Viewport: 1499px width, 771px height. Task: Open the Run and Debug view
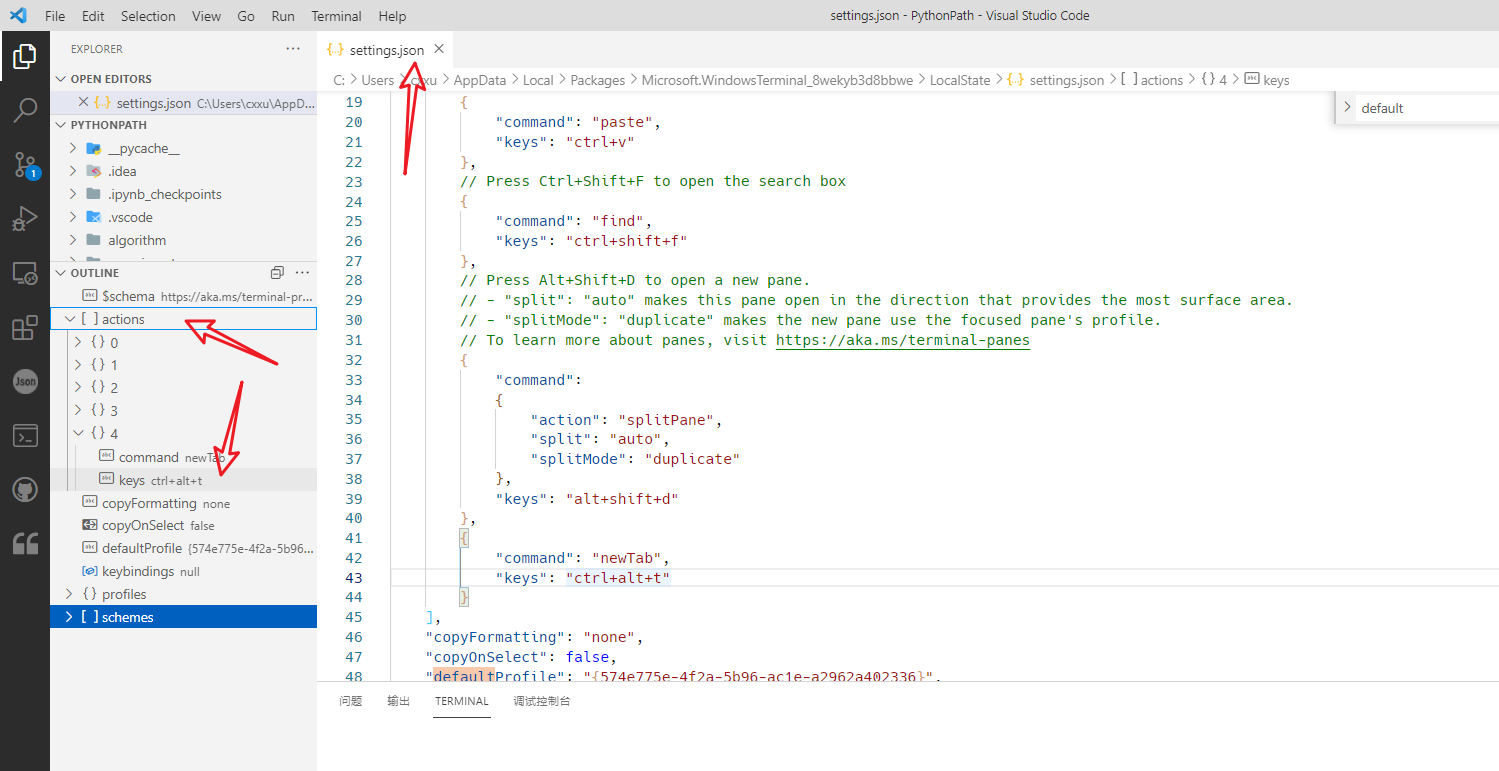(x=25, y=218)
